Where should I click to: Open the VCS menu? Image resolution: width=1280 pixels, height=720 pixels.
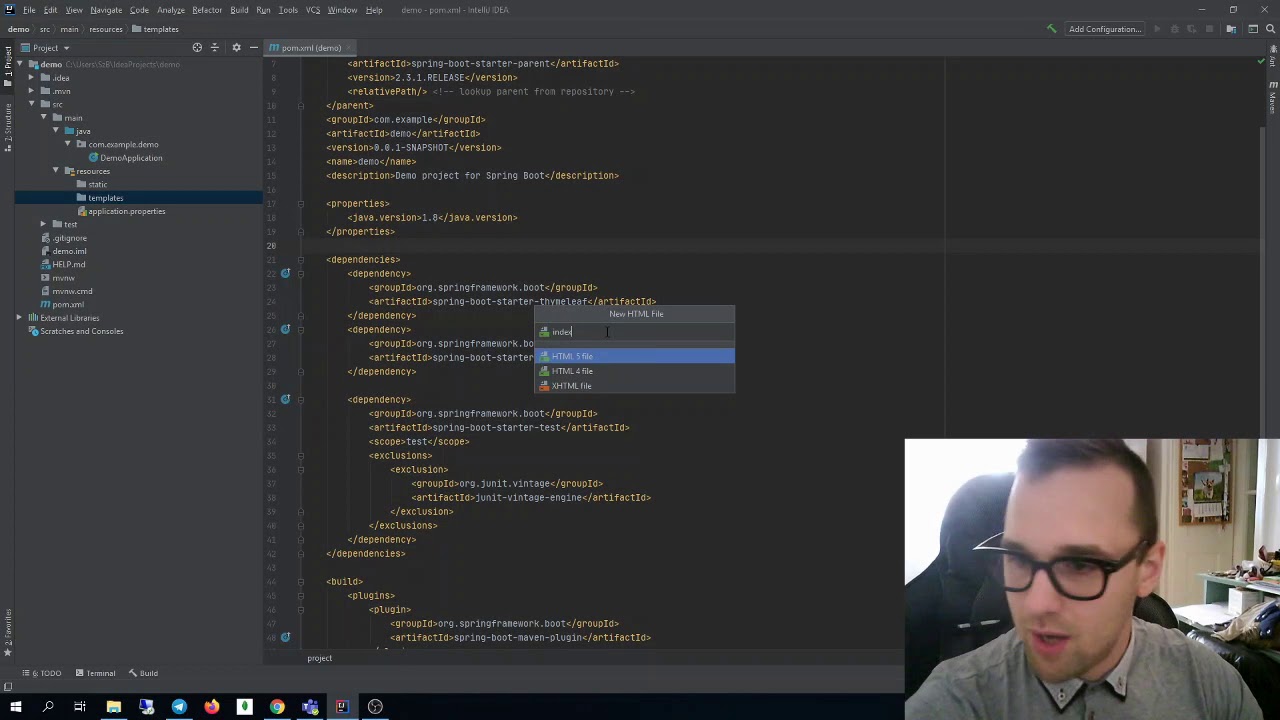point(313,10)
